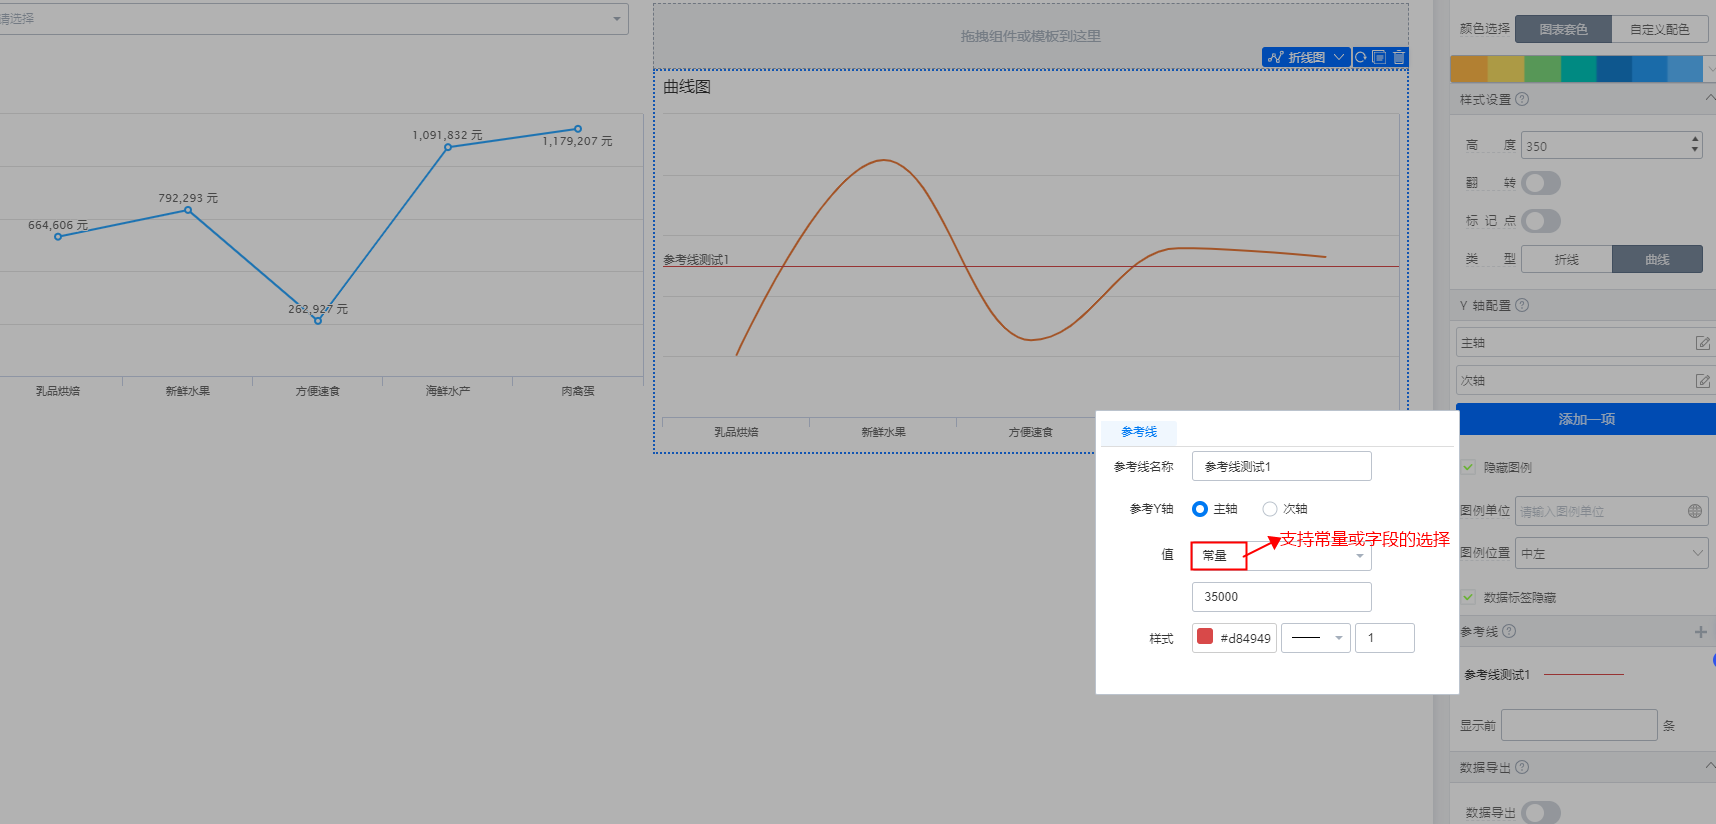This screenshot has width=1716, height=824.
Task: Click the 图例单位 input field
Action: [x=1612, y=511]
